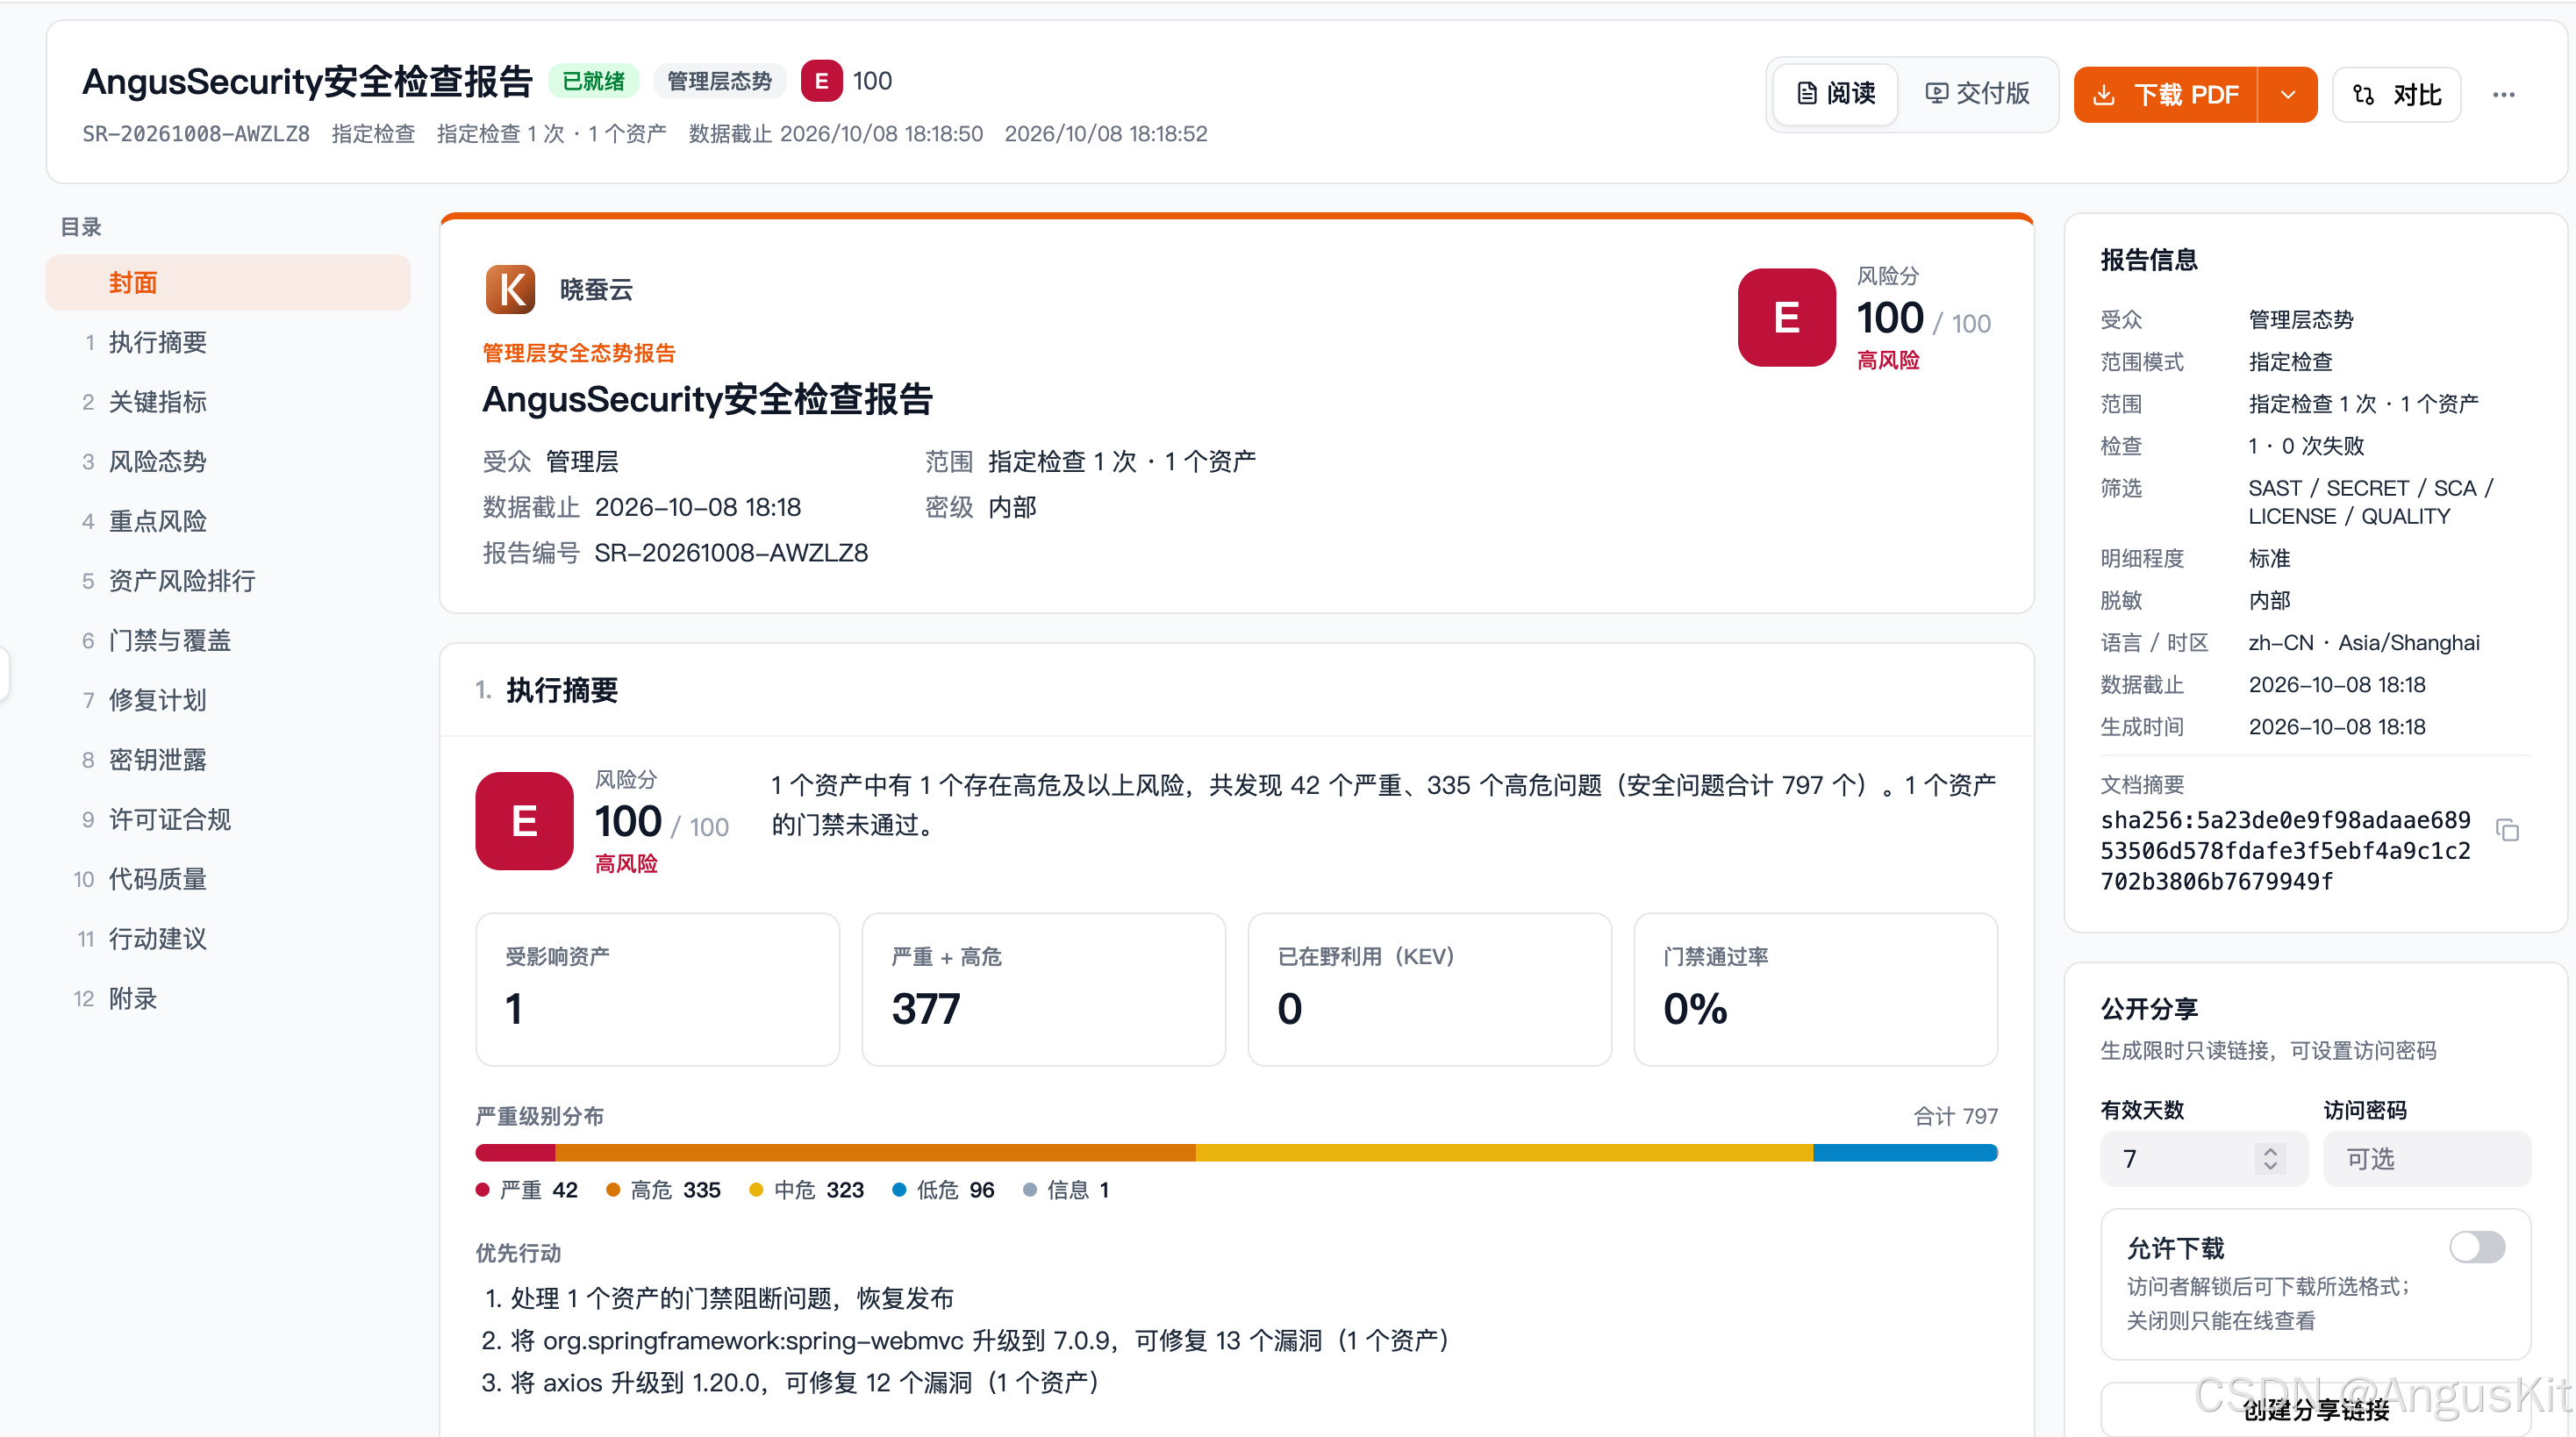Viewport: 2576px width, 1437px height.
Task: Go to 关键指标 section in contents
Action: (x=228, y=402)
